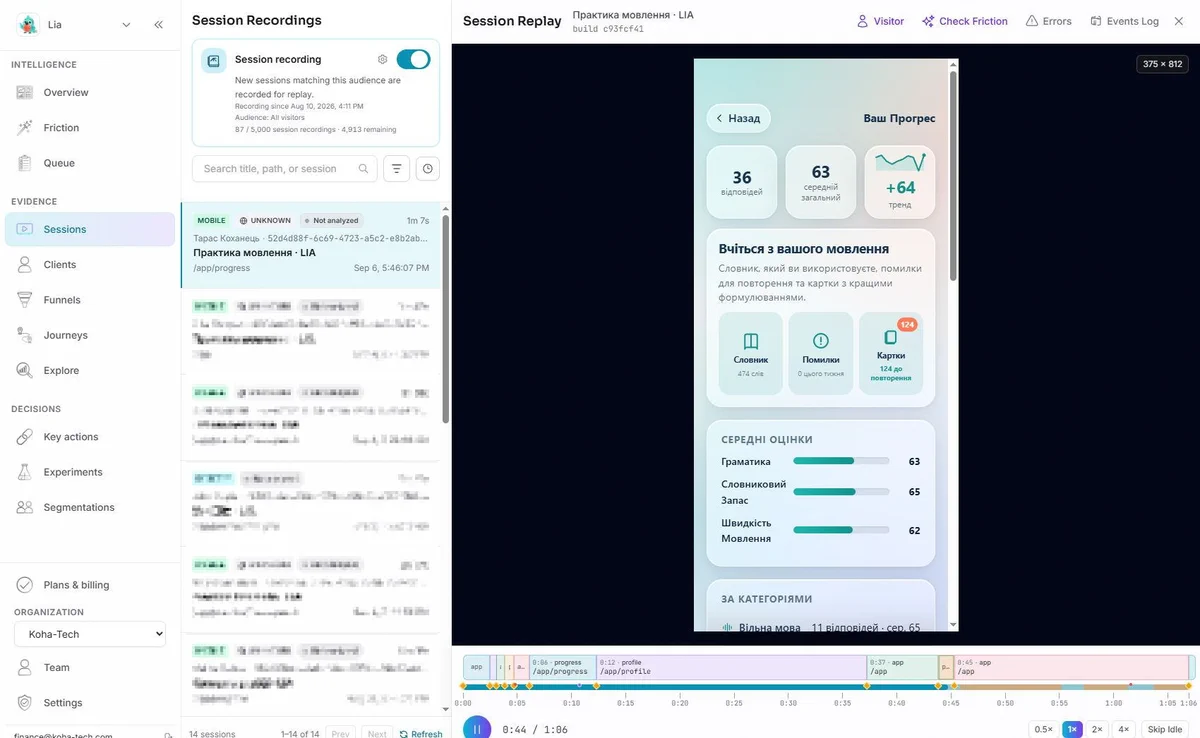This screenshot has width=1200, height=738.
Task: Click the replay progress bar near 0:25
Action: (734, 686)
